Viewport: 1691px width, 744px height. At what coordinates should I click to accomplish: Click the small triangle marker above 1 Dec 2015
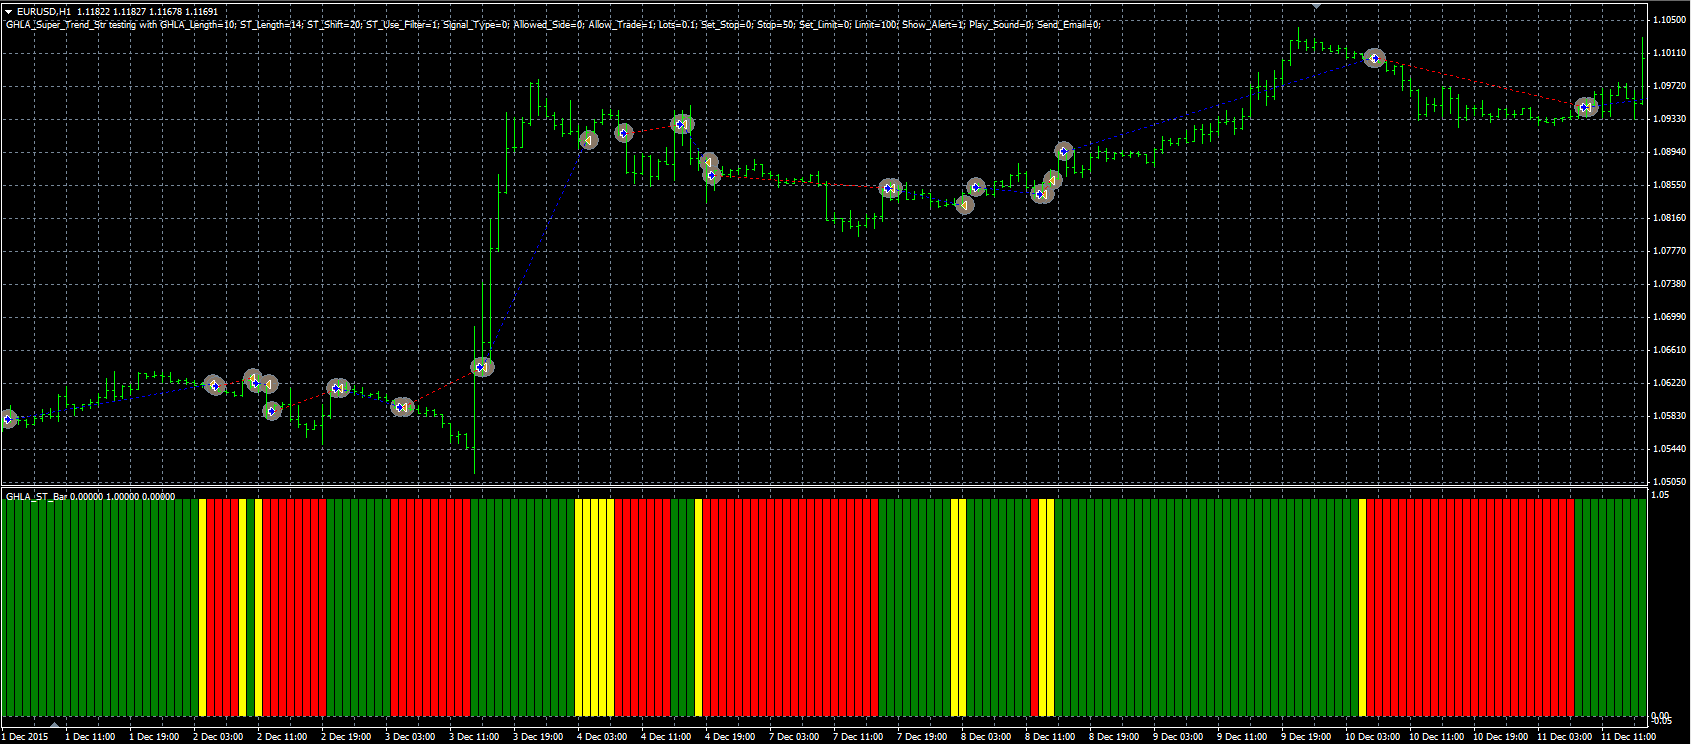point(55,725)
